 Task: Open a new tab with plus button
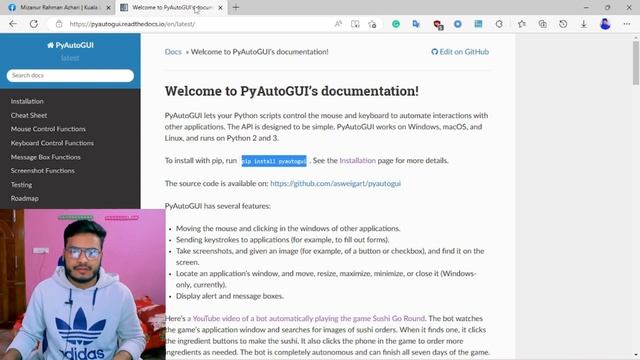(x=236, y=7)
